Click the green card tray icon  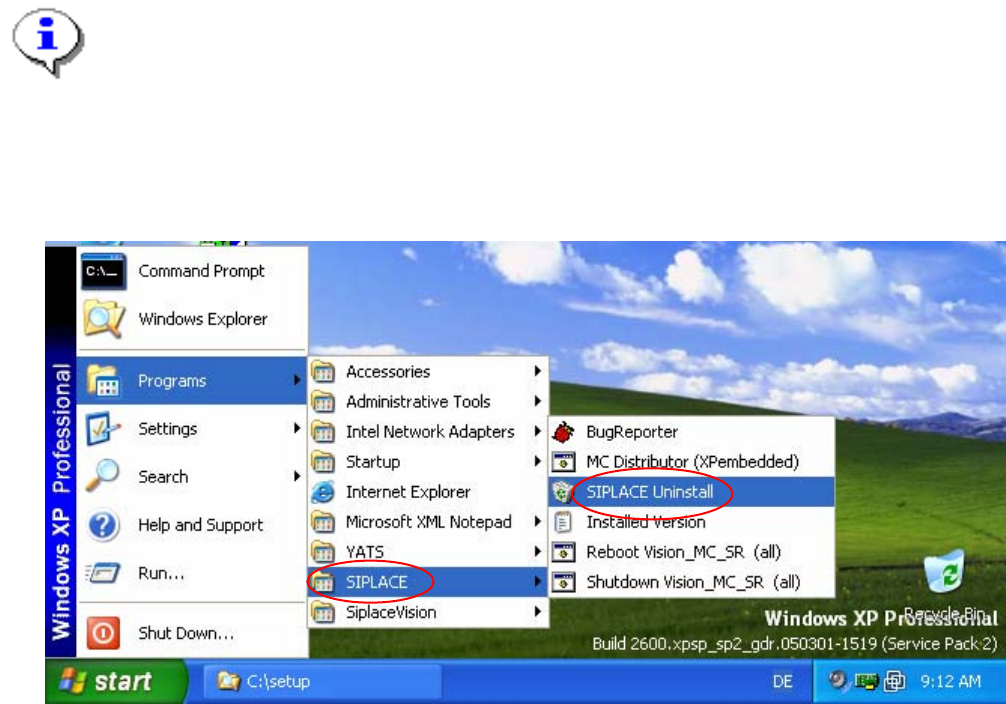[x=865, y=681]
